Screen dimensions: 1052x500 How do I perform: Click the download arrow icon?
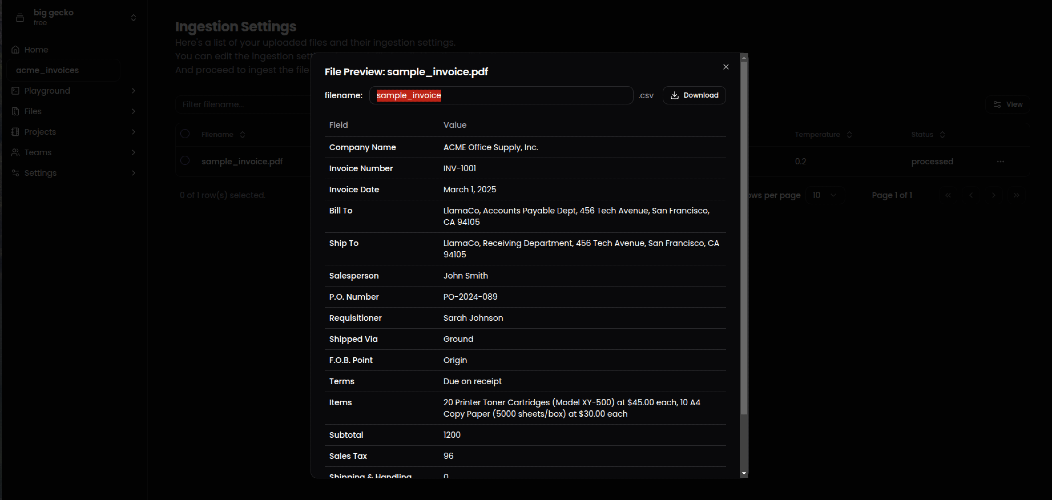pyautogui.click(x=675, y=95)
